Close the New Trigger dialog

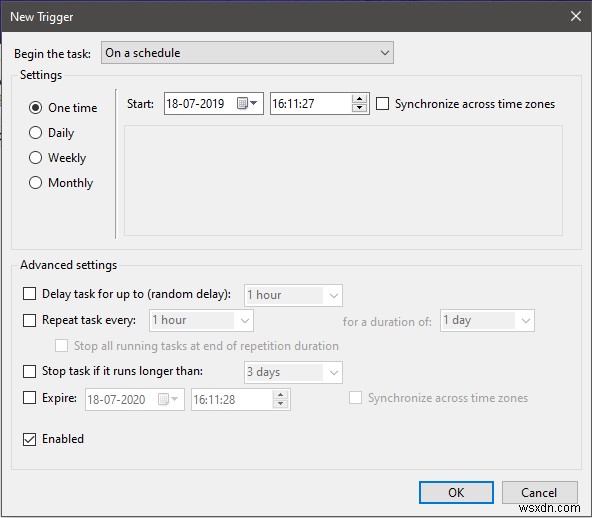coord(575,16)
